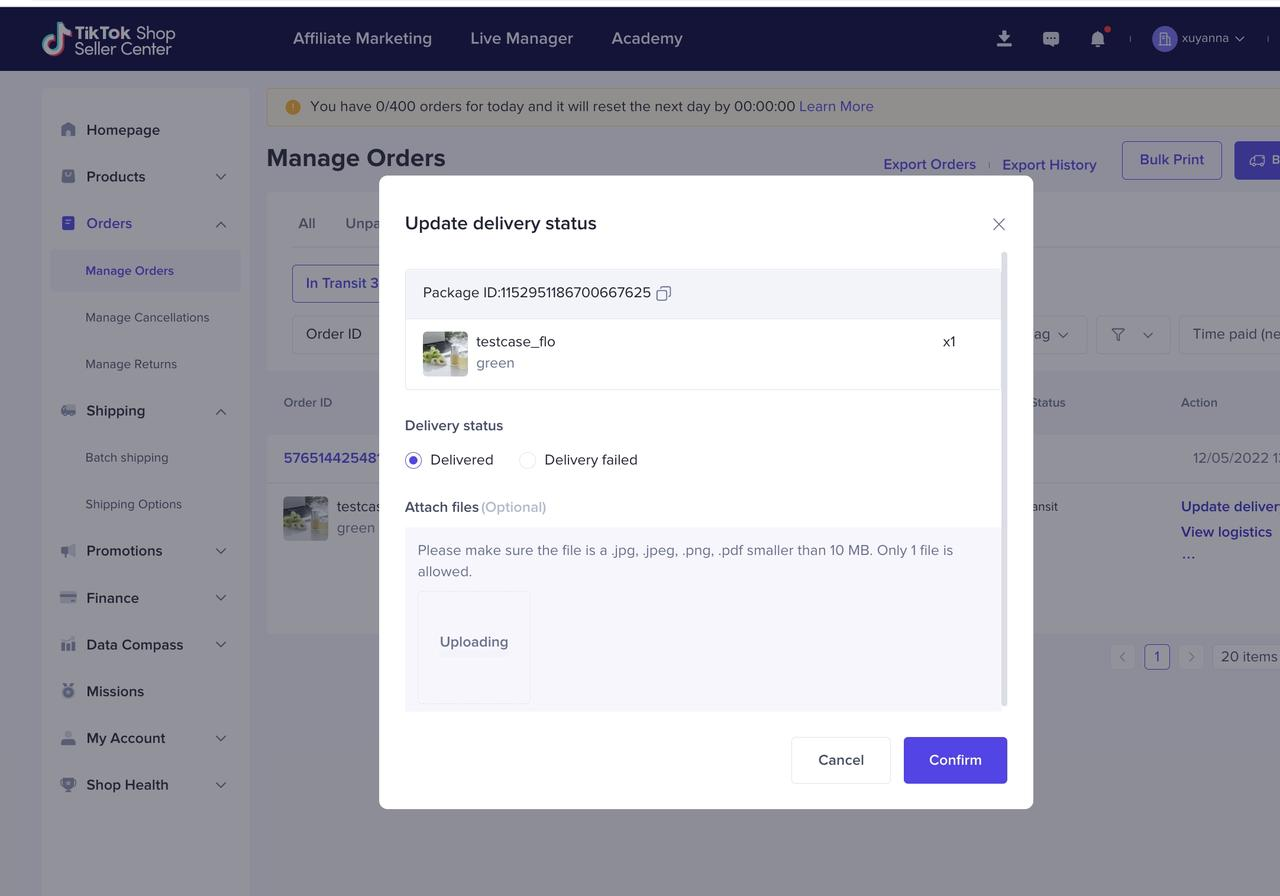
Task: Expand the Finance sidebar section
Action: [x=220, y=598]
